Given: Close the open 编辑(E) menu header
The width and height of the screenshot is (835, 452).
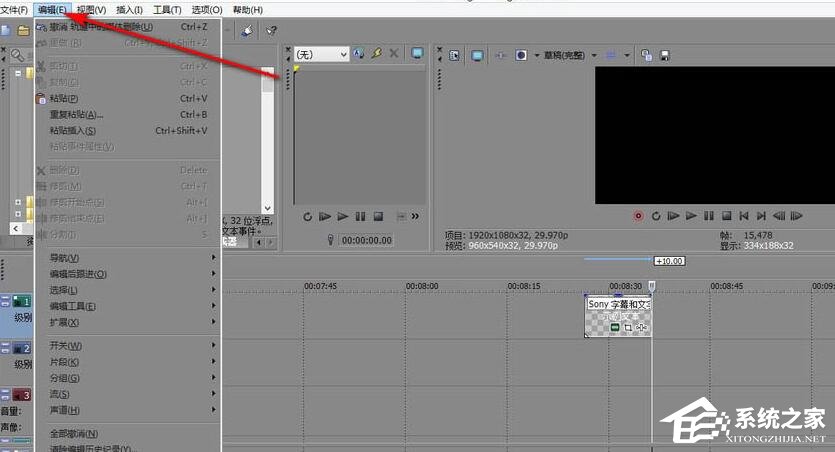Looking at the screenshot, I should coord(52,10).
